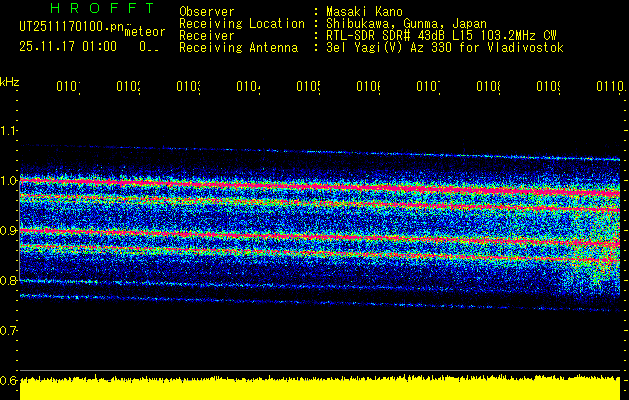Click the Receiving Antenna label
629x400 pixels.
(x=239, y=48)
